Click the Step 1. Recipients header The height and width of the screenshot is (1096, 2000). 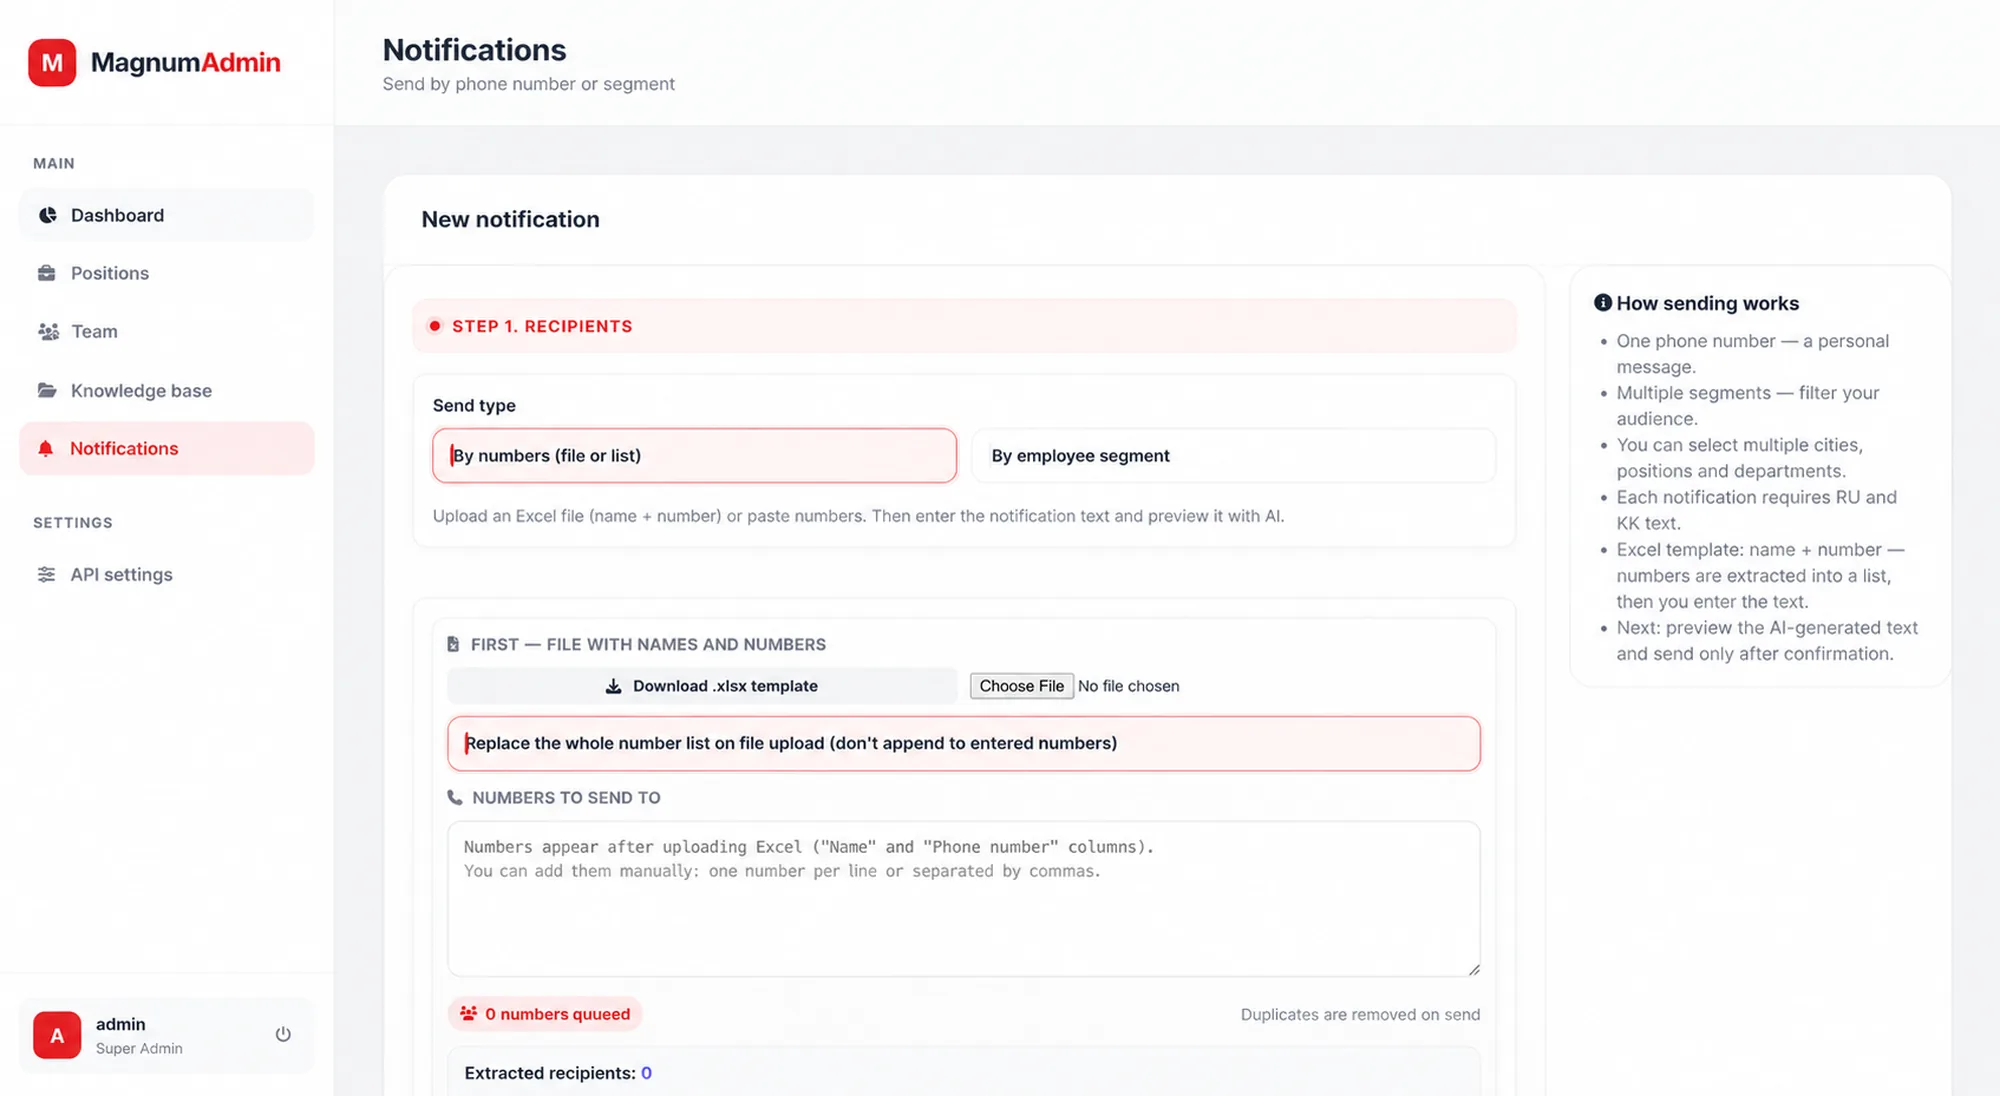pyautogui.click(x=964, y=326)
